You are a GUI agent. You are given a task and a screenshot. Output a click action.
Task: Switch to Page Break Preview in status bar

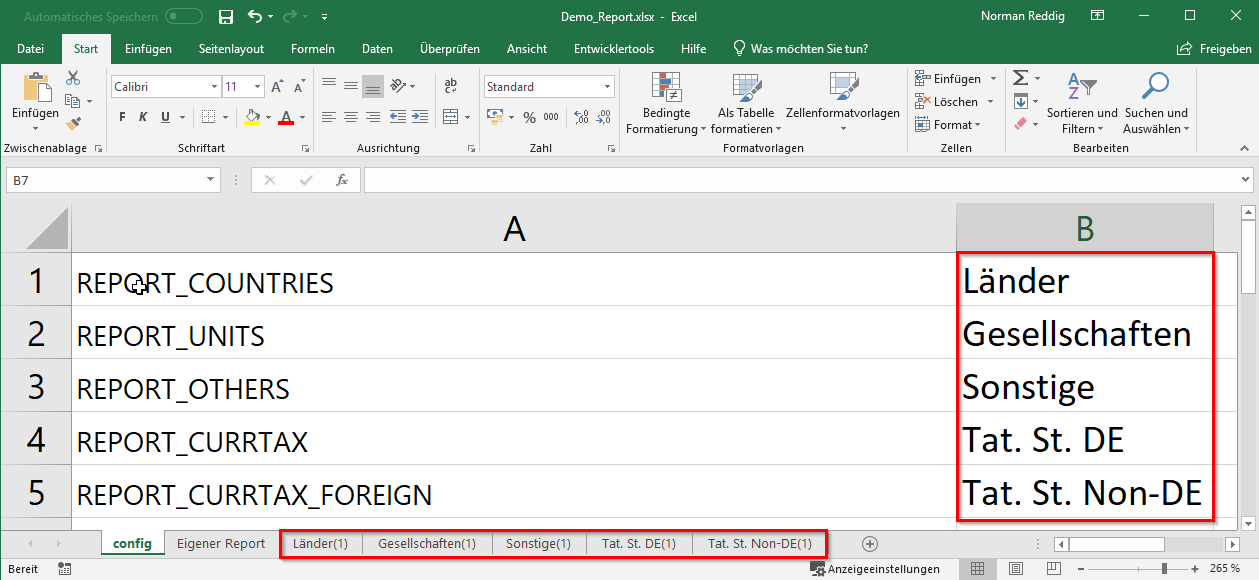(1053, 569)
